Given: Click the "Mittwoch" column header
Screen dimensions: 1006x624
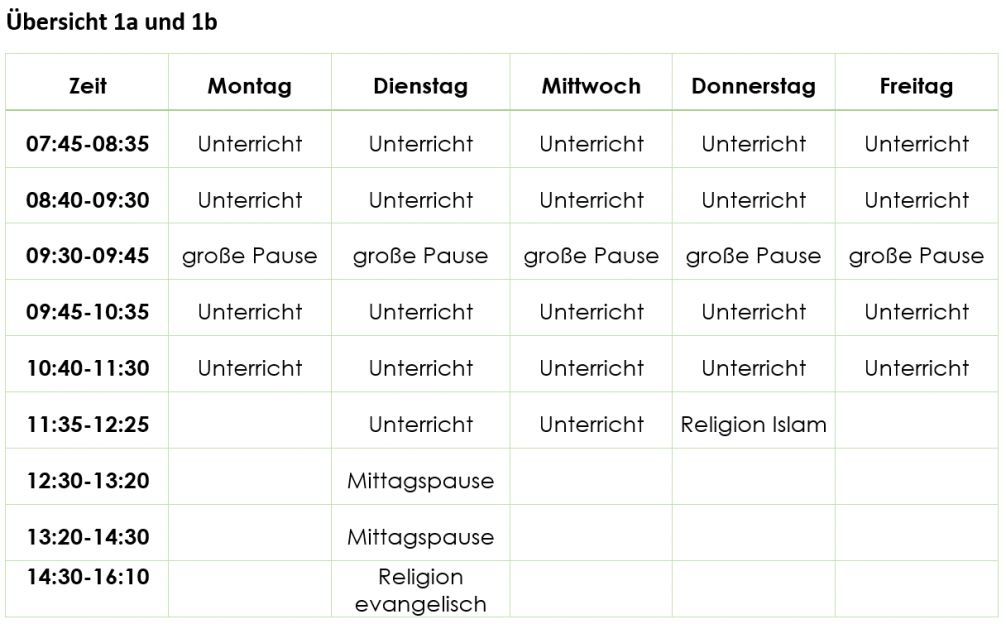Looking at the screenshot, I should (591, 86).
